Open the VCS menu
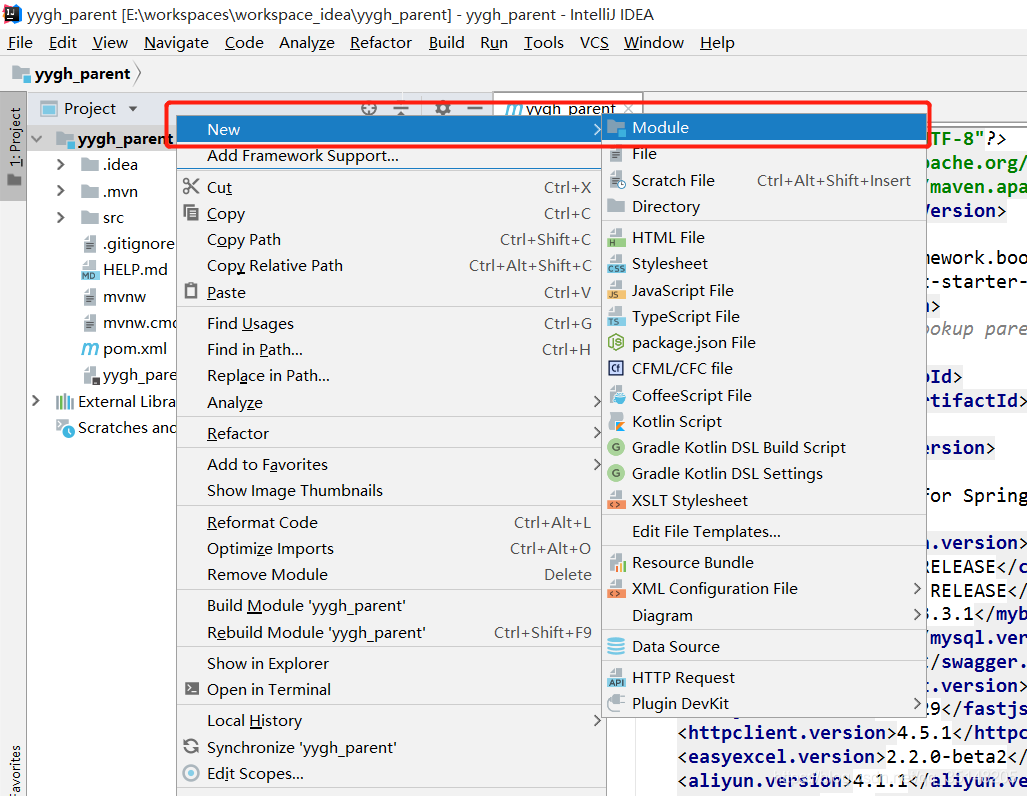1027x796 pixels. coord(594,43)
